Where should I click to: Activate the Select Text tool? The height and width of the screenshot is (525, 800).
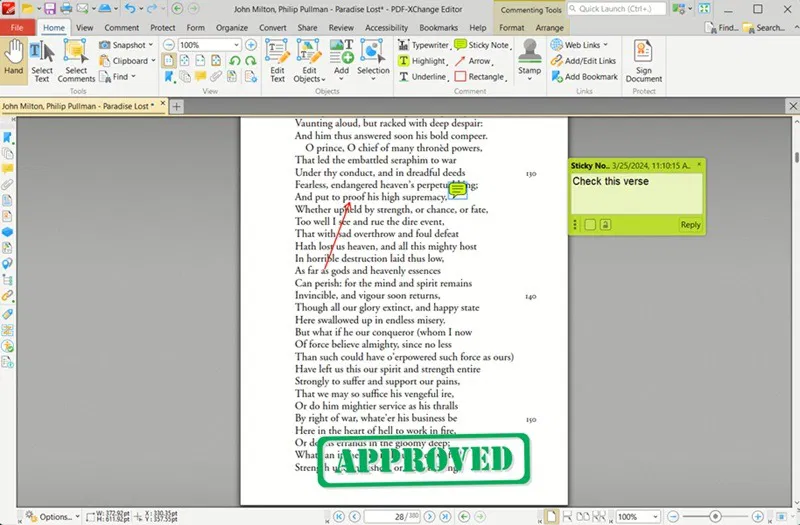click(42, 61)
